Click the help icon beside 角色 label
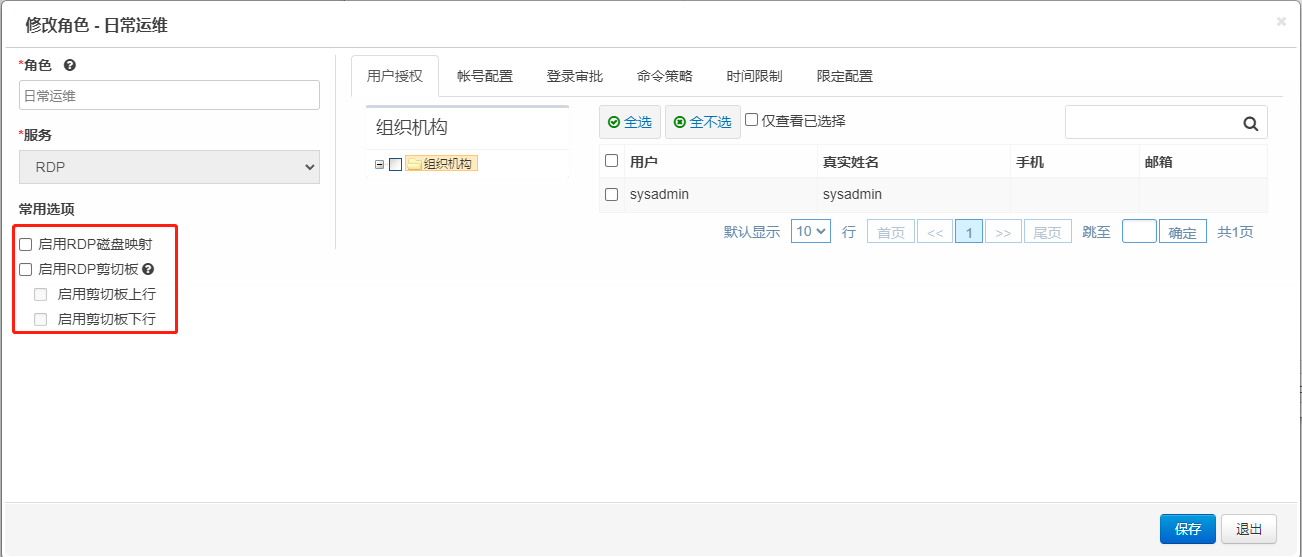This screenshot has height=557, width=1302. [70, 65]
